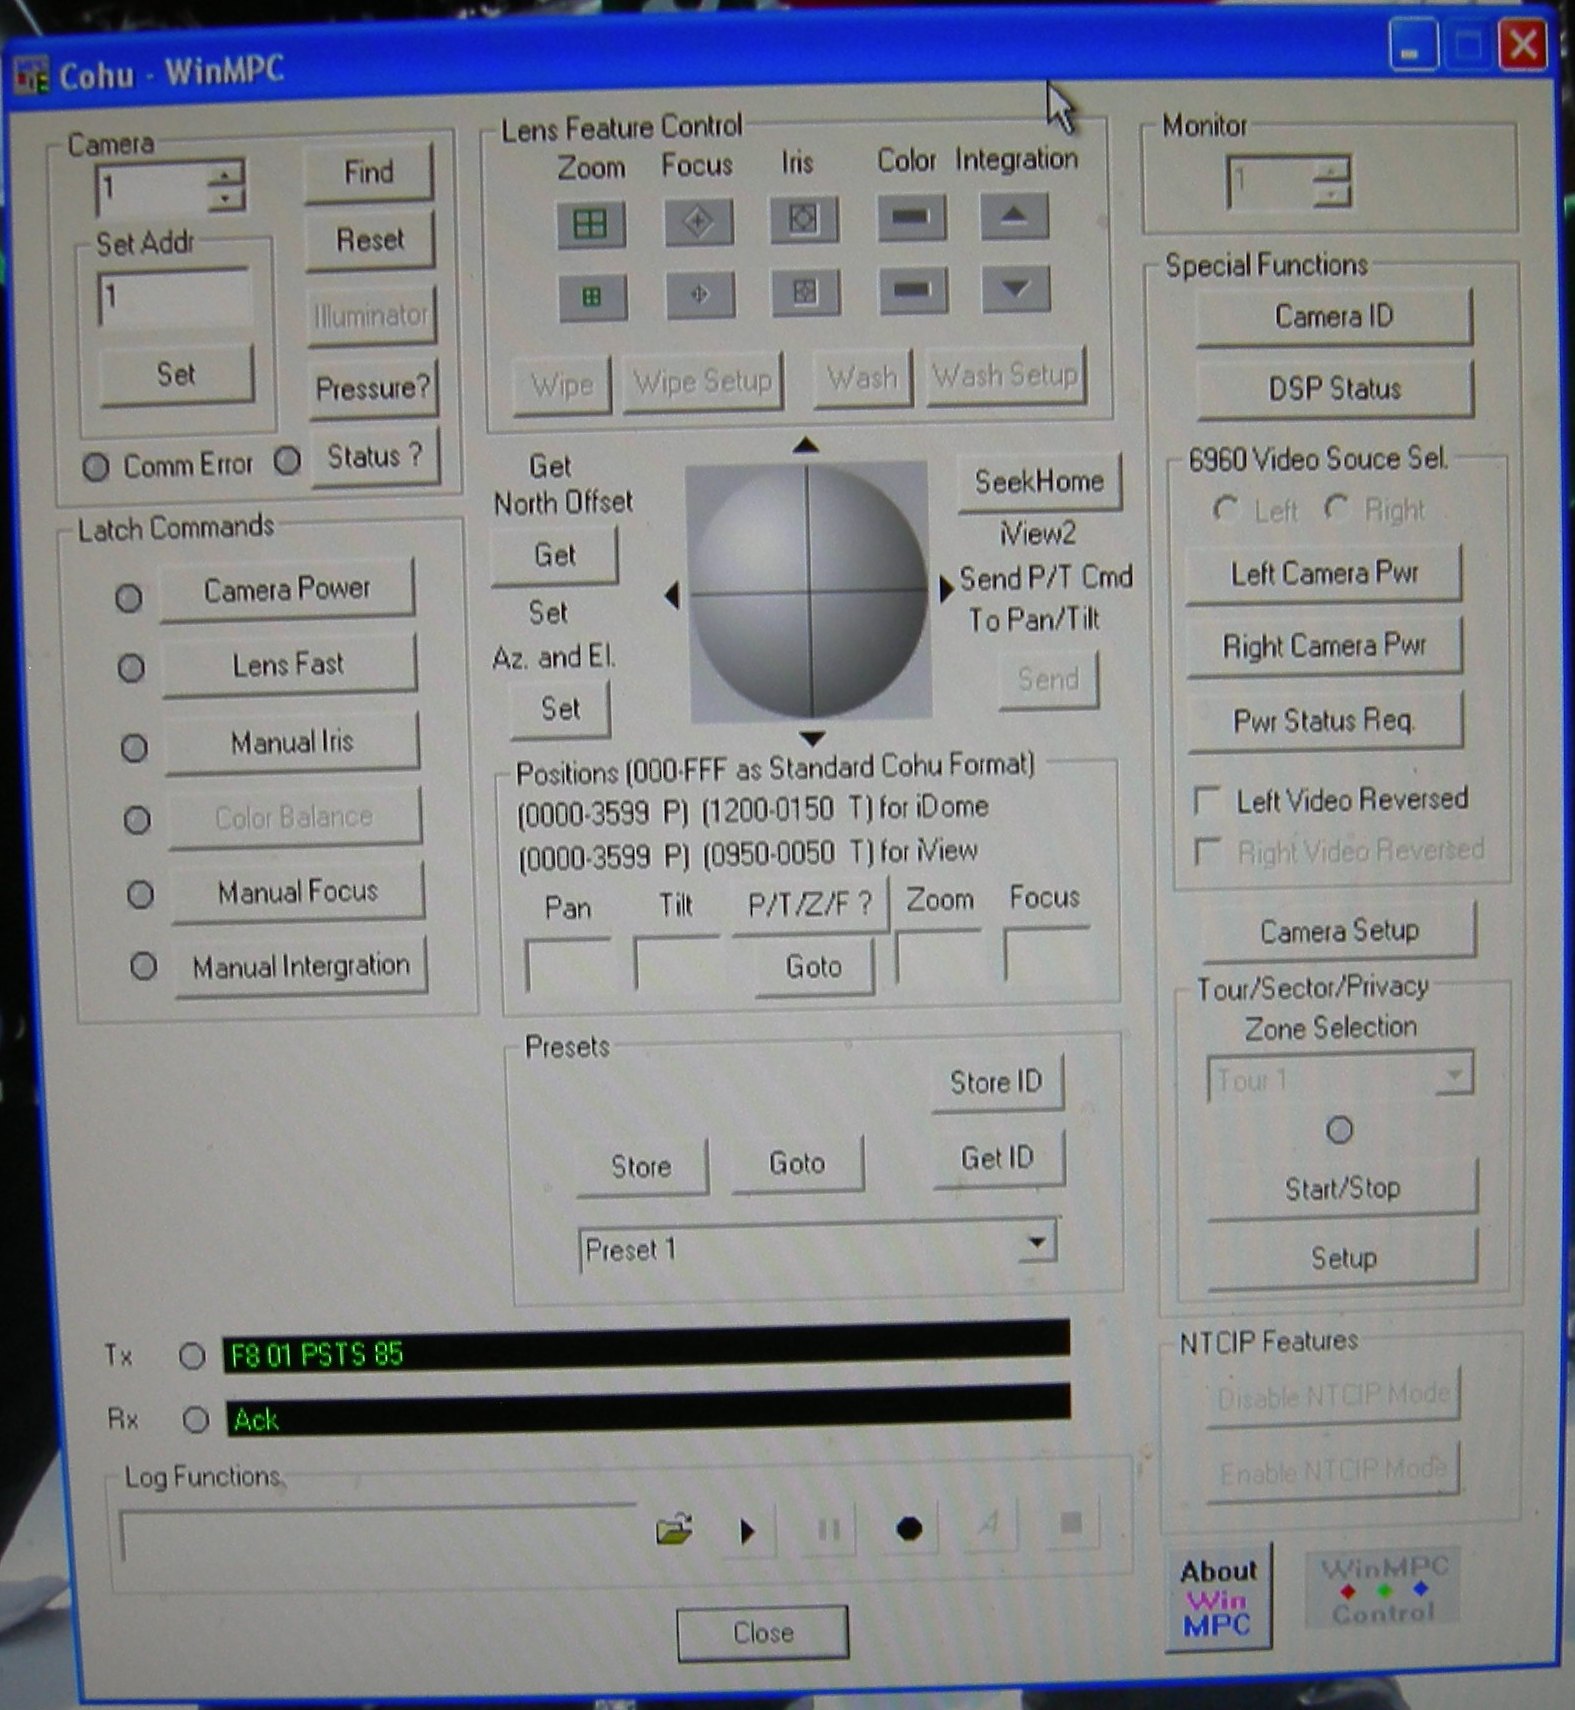The width and height of the screenshot is (1575, 1710).
Task: Increment the Camera number spinner
Action: click(225, 173)
